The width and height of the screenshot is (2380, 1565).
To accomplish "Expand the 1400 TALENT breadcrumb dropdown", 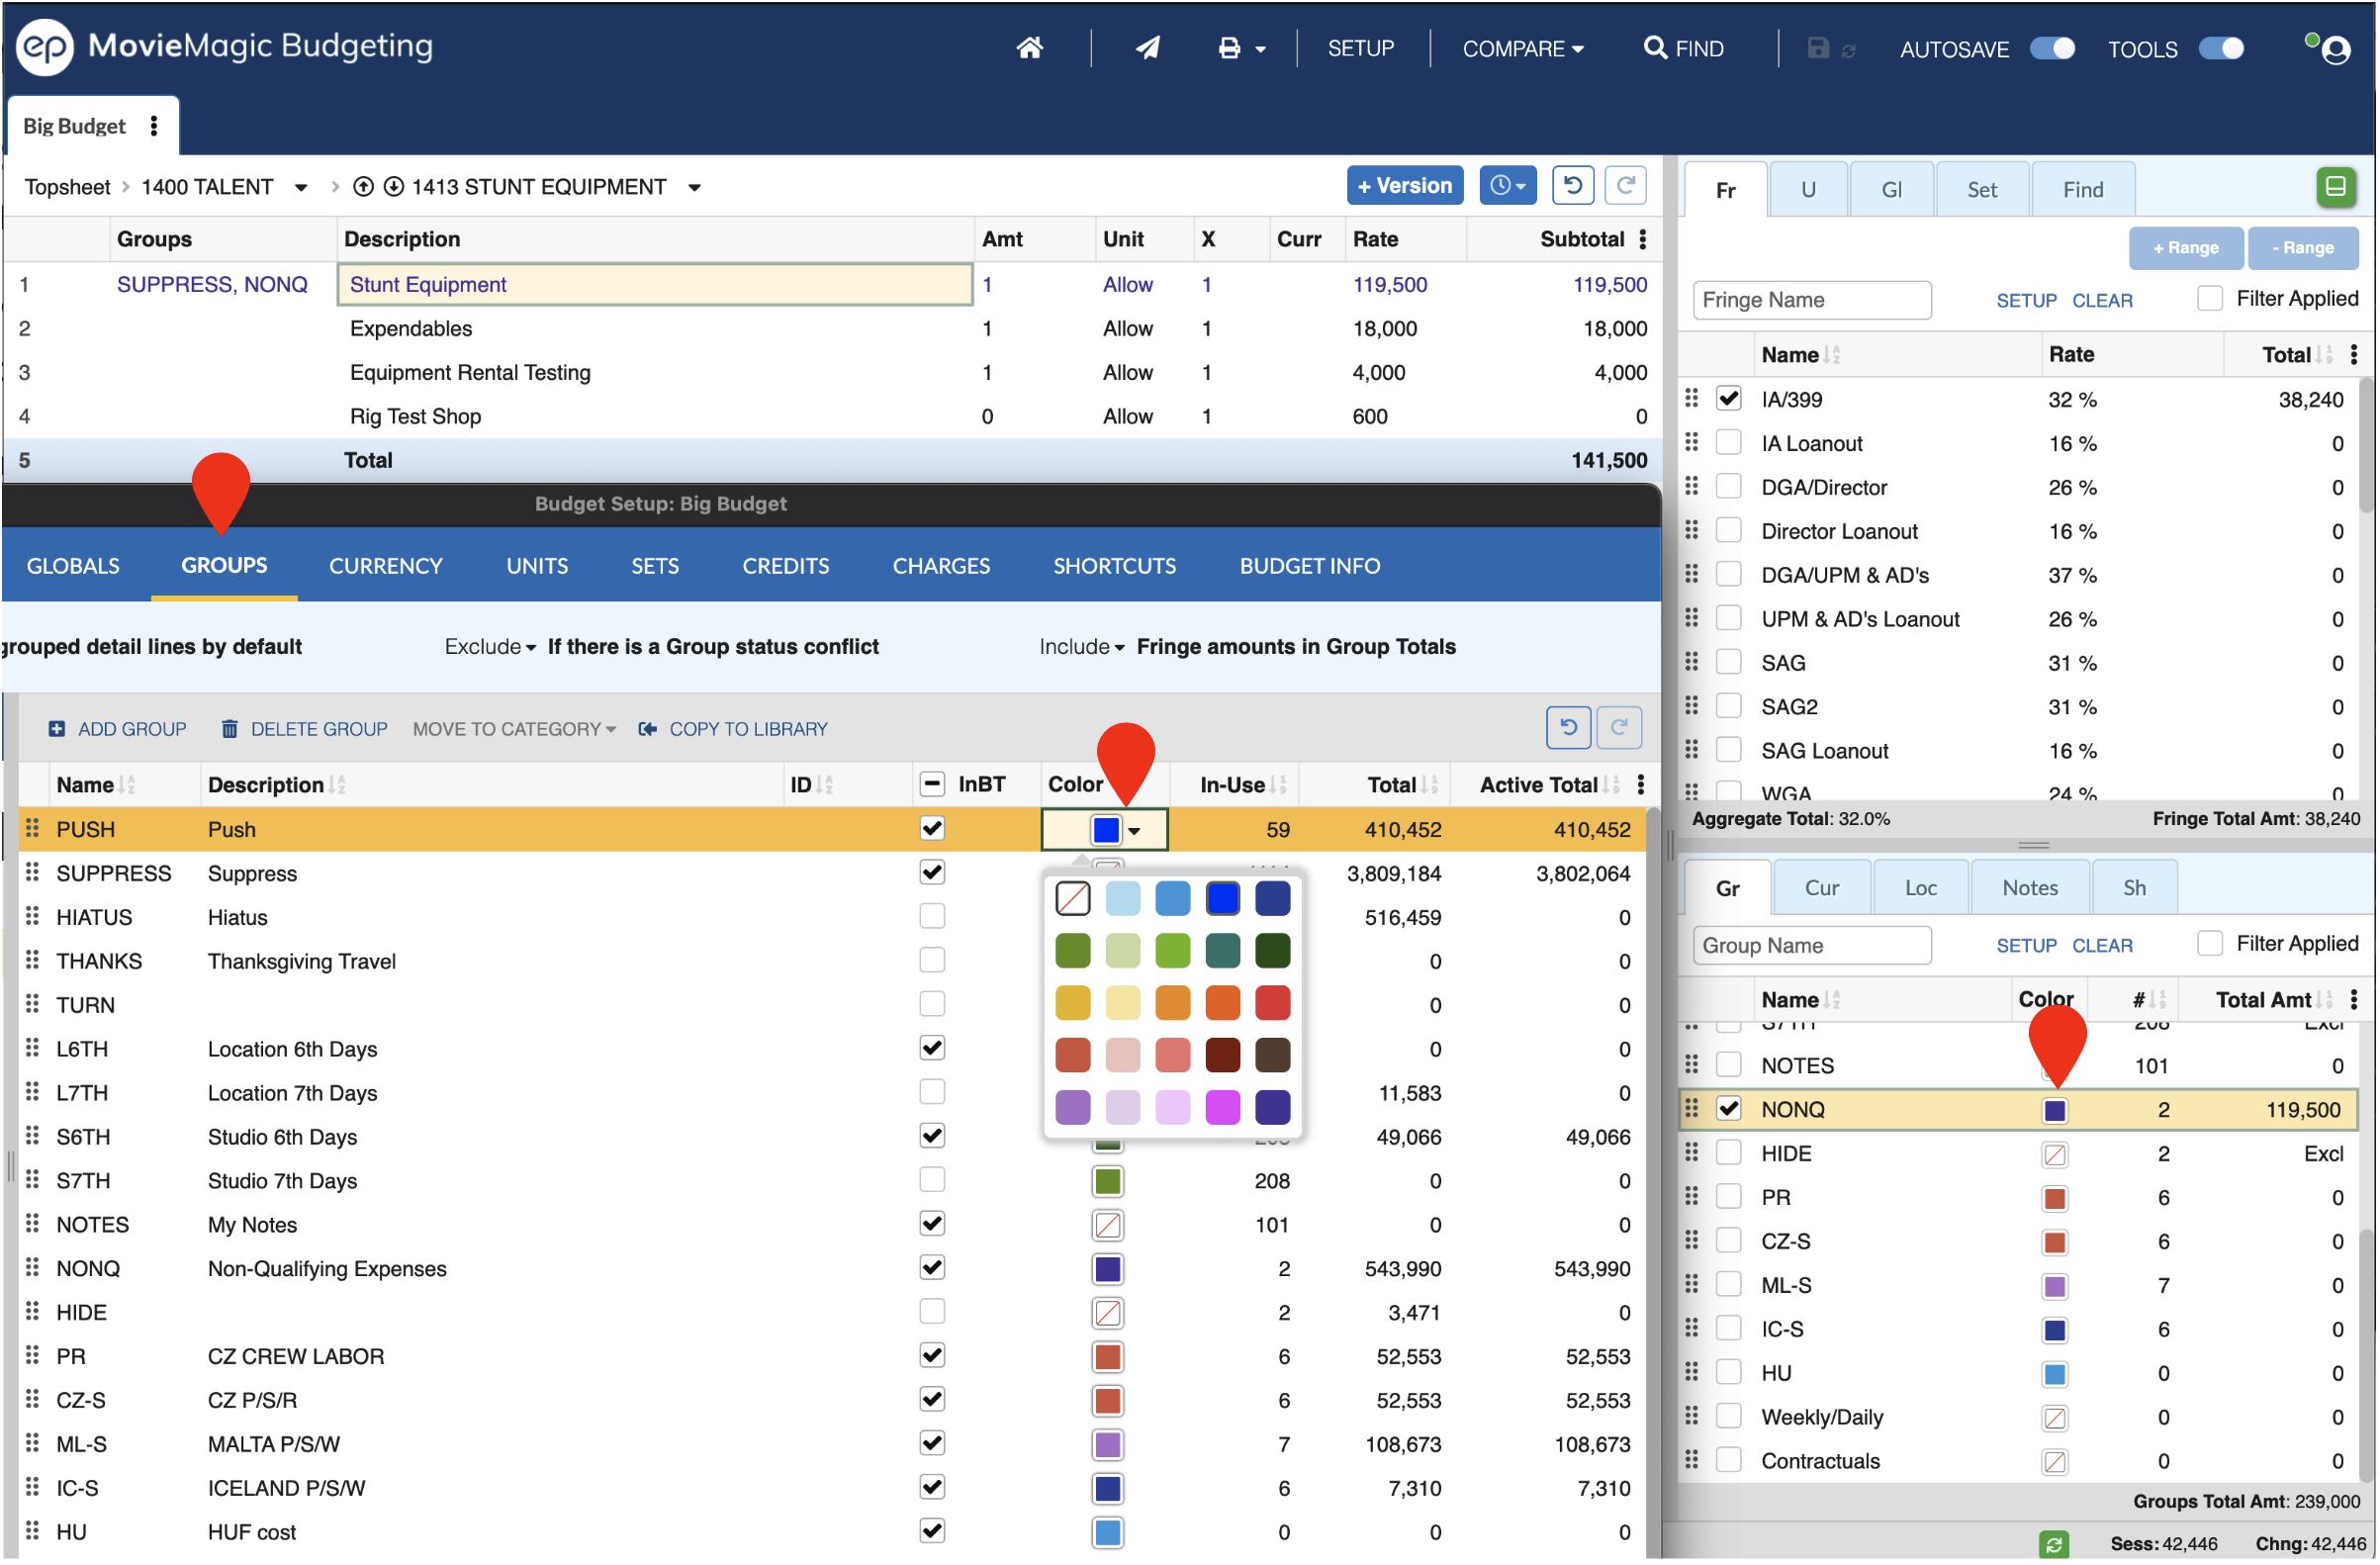I will pos(301,187).
